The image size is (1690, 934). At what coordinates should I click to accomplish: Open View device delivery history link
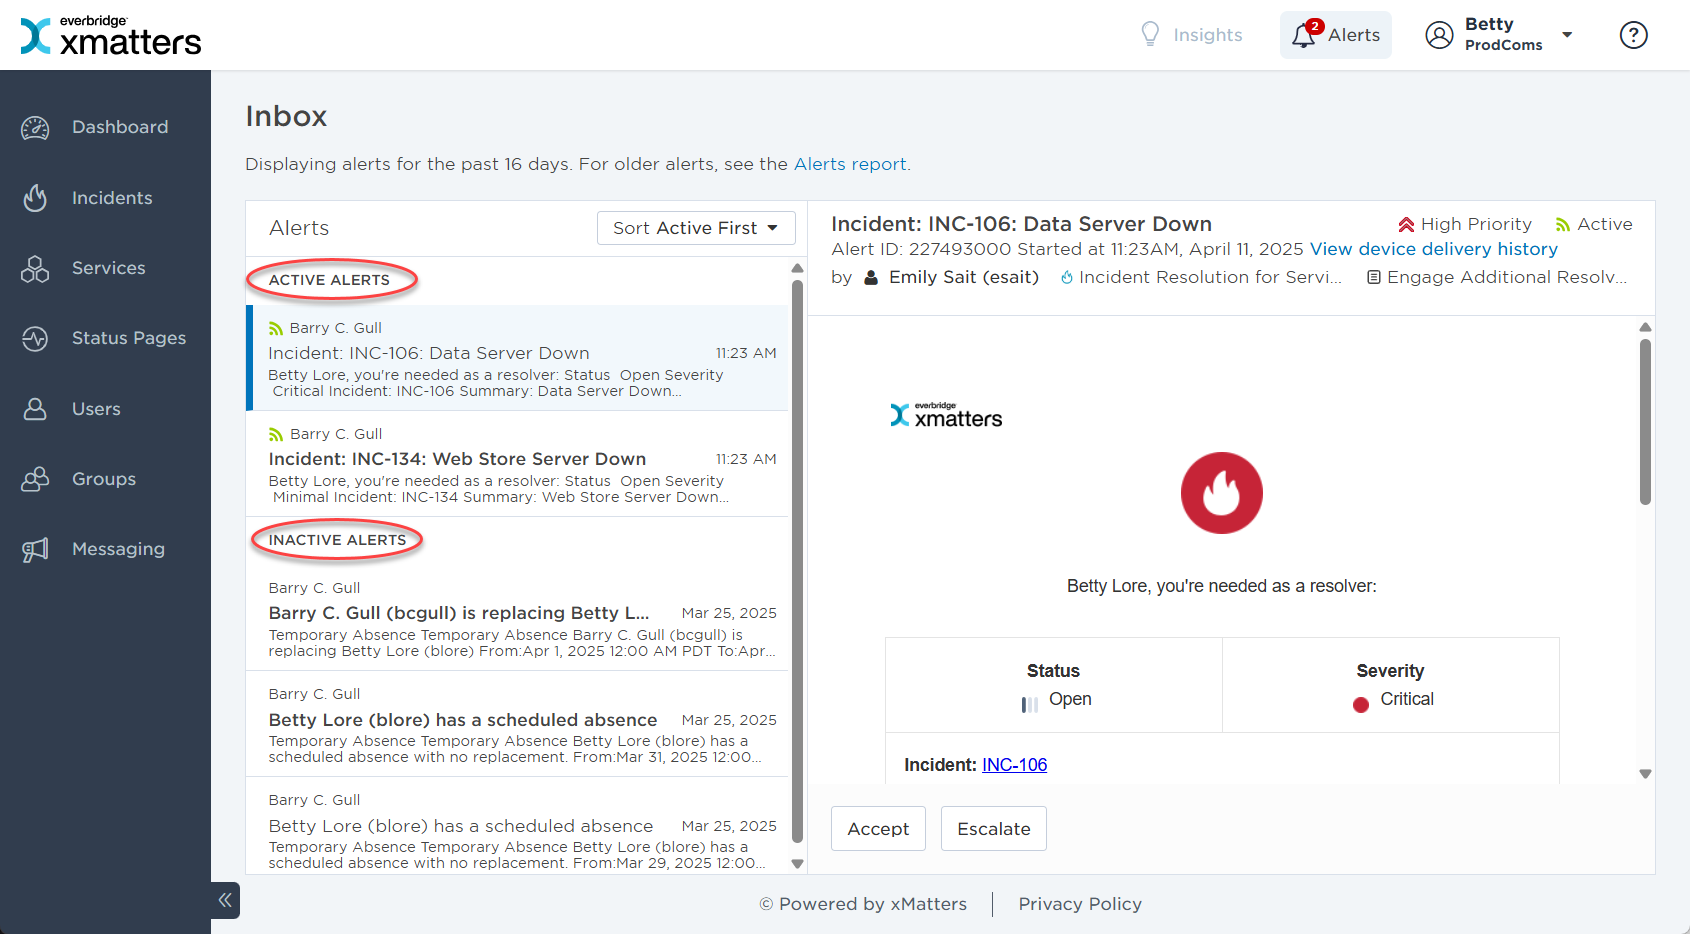click(1433, 249)
